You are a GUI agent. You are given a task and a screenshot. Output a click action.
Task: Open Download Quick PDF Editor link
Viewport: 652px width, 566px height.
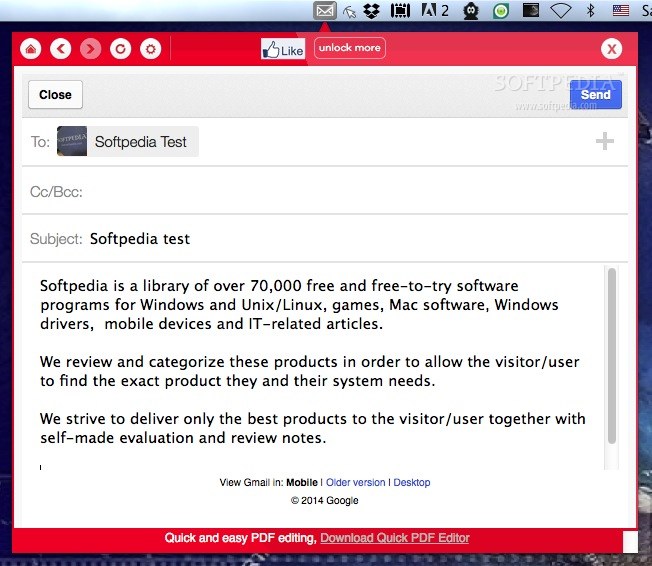395,538
